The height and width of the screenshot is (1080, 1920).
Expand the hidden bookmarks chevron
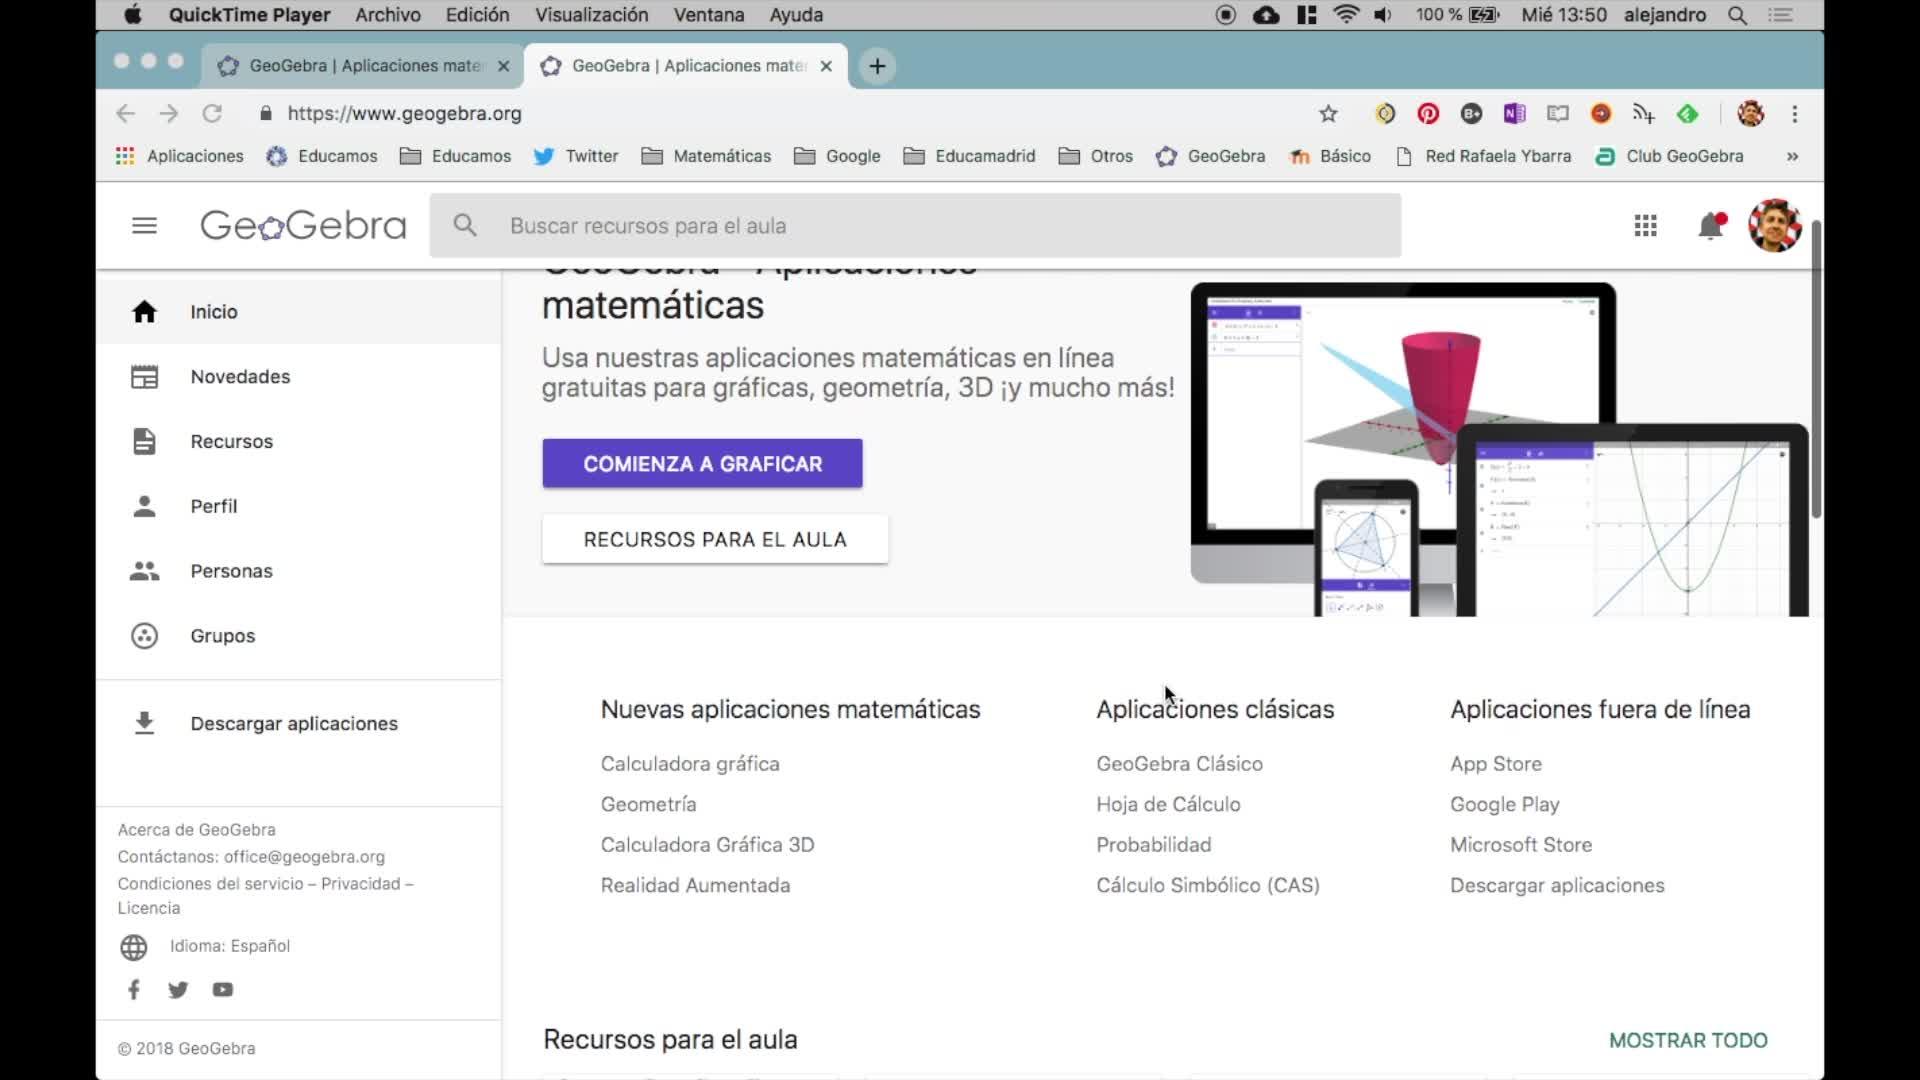[x=1792, y=156]
